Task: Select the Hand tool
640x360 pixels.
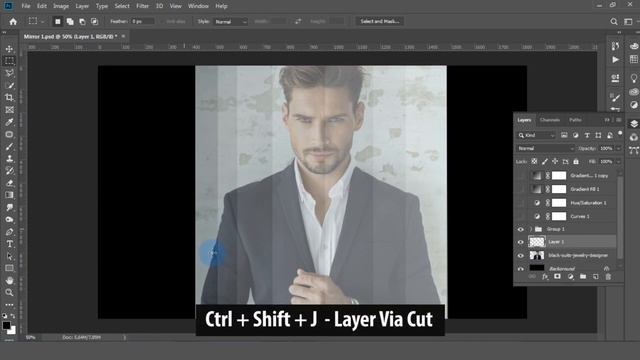Action: pos(9,280)
